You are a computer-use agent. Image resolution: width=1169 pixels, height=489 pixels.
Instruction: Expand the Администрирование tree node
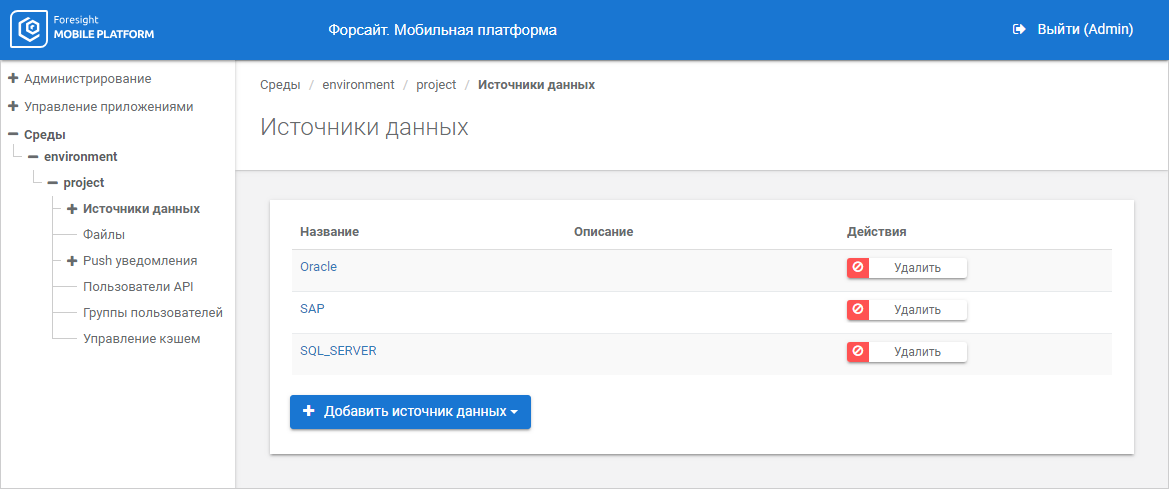[13, 78]
